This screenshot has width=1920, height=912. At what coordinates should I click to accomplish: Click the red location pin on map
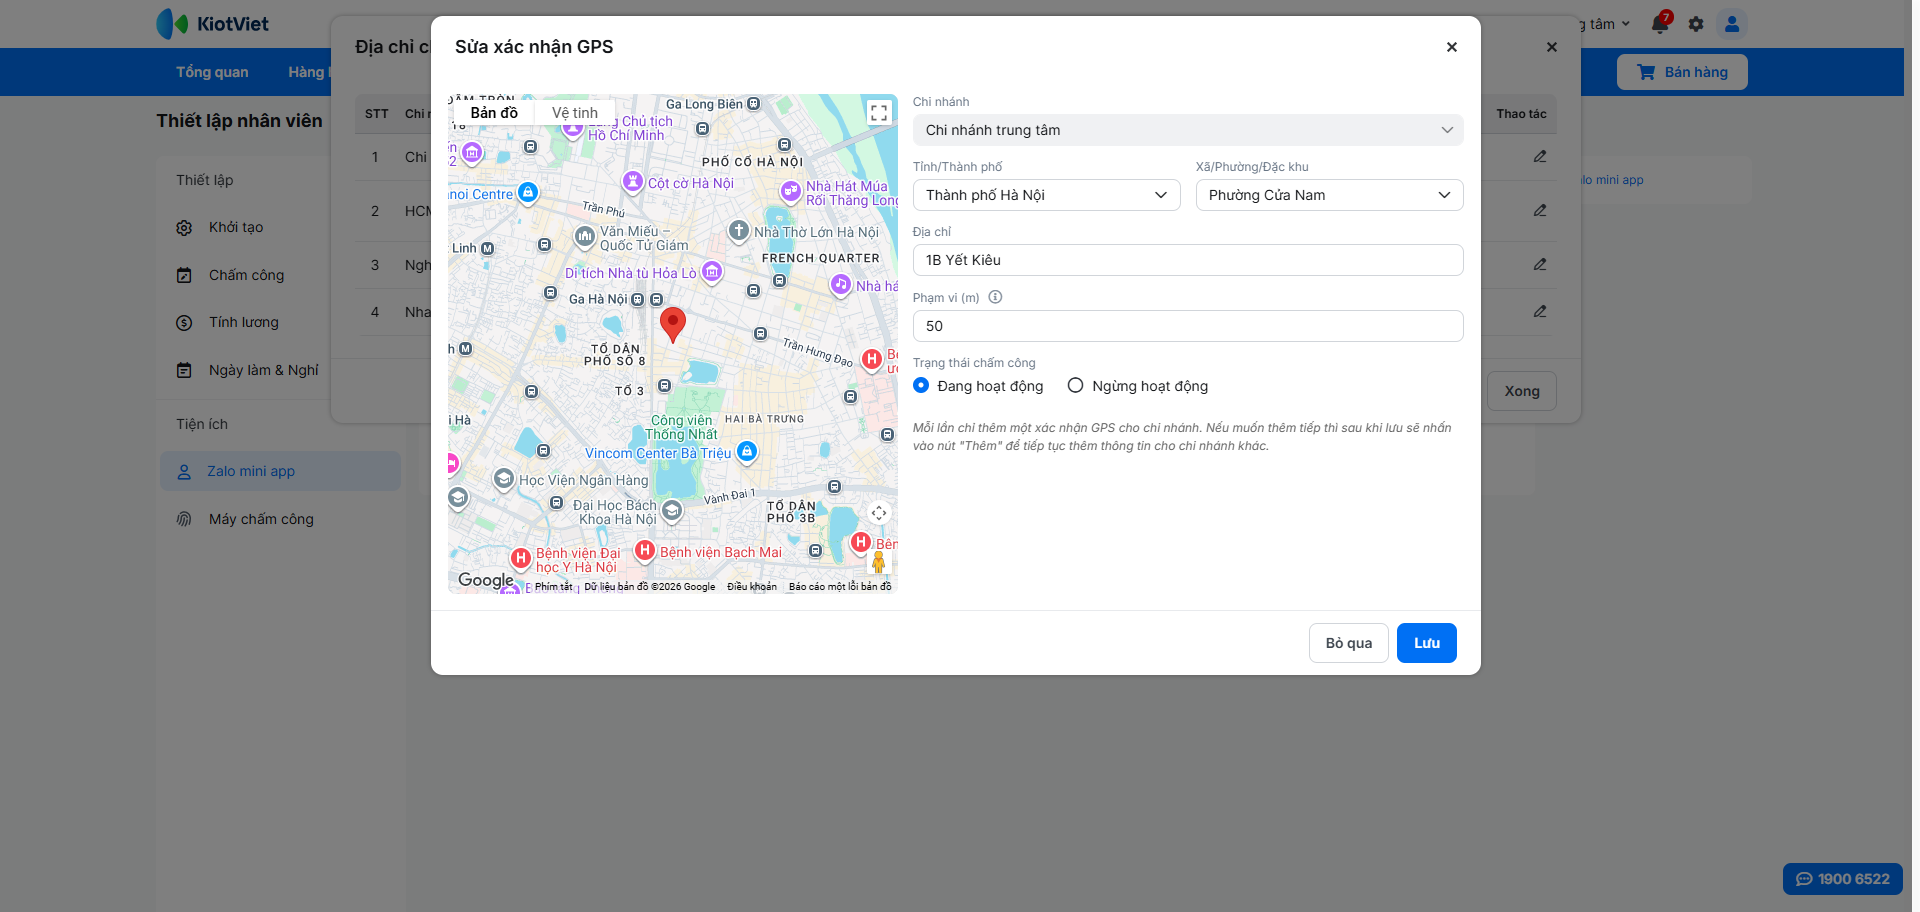click(x=673, y=324)
